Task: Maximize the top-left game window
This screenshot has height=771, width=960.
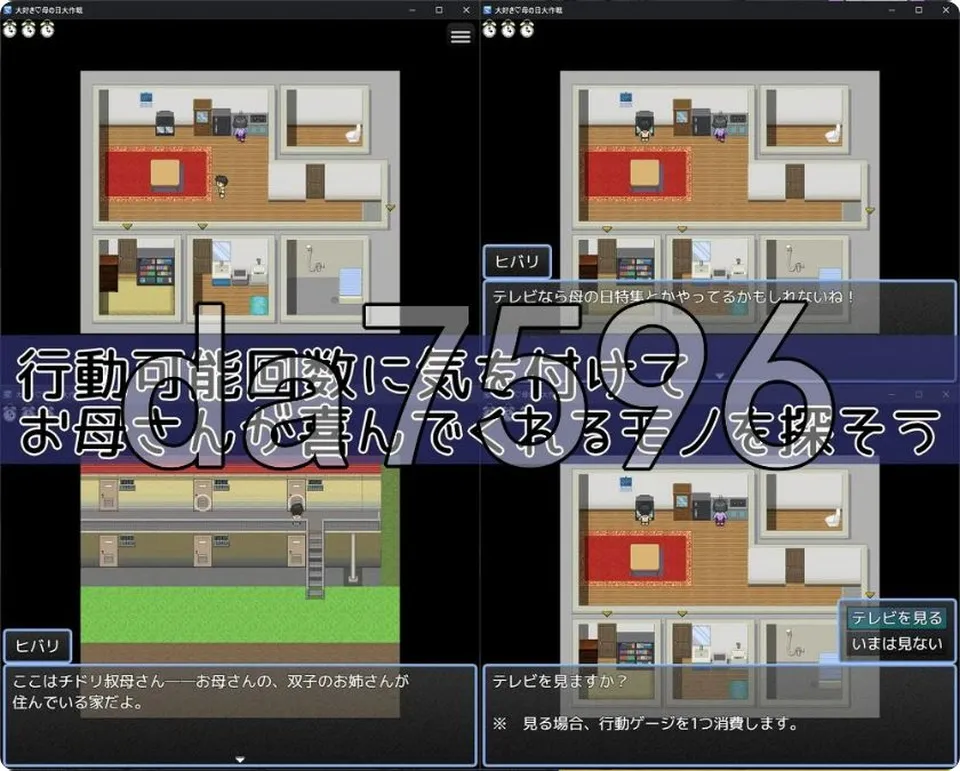Action: click(x=439, y=10)
